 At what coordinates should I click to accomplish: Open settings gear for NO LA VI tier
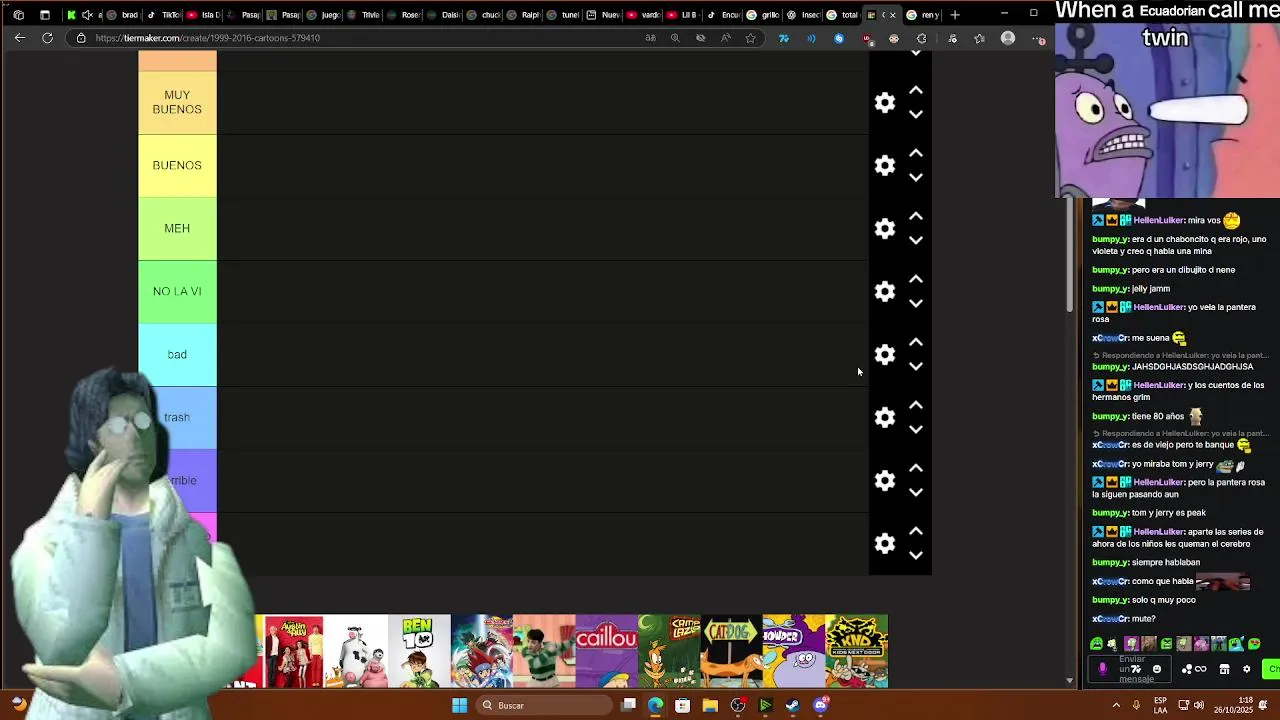(x=885, y=291)
